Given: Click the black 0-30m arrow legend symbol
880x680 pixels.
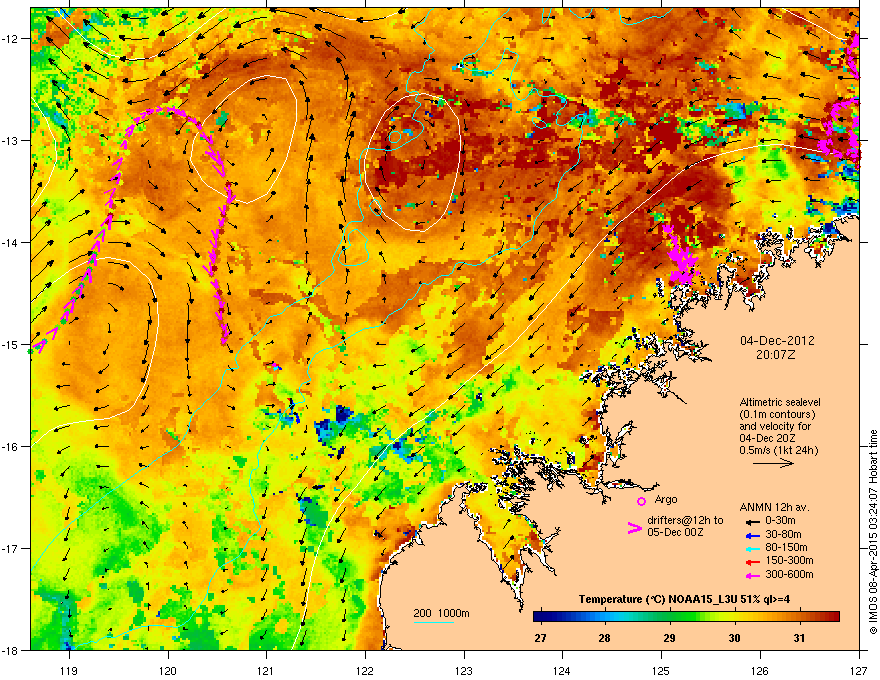Looking at the screenshot, I should [752, 521].
